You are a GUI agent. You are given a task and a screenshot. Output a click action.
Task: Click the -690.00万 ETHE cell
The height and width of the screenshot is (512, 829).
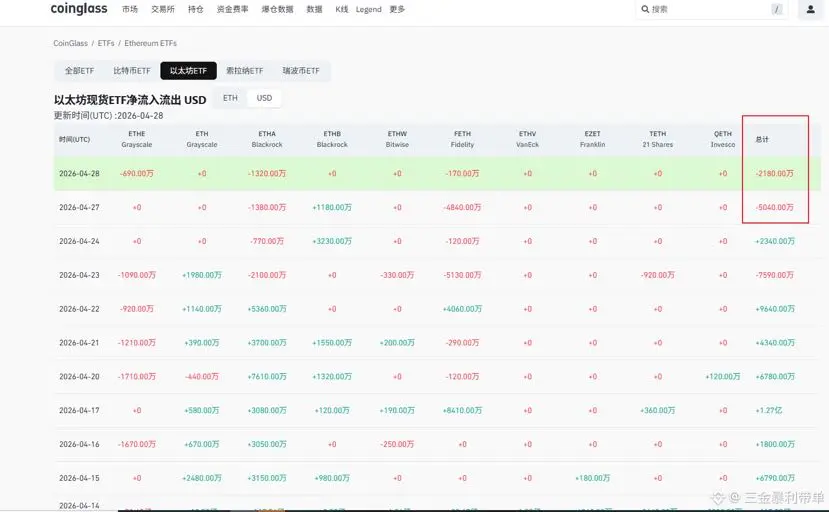pos(137,173)
